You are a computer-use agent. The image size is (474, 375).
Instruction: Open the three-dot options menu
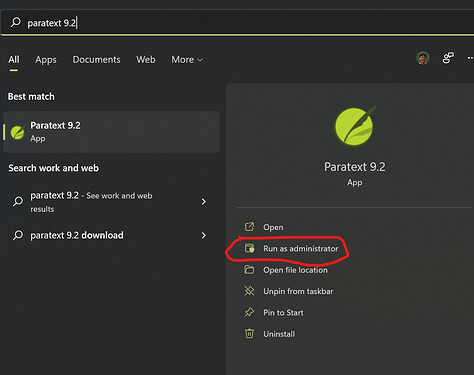coord(470,58)
